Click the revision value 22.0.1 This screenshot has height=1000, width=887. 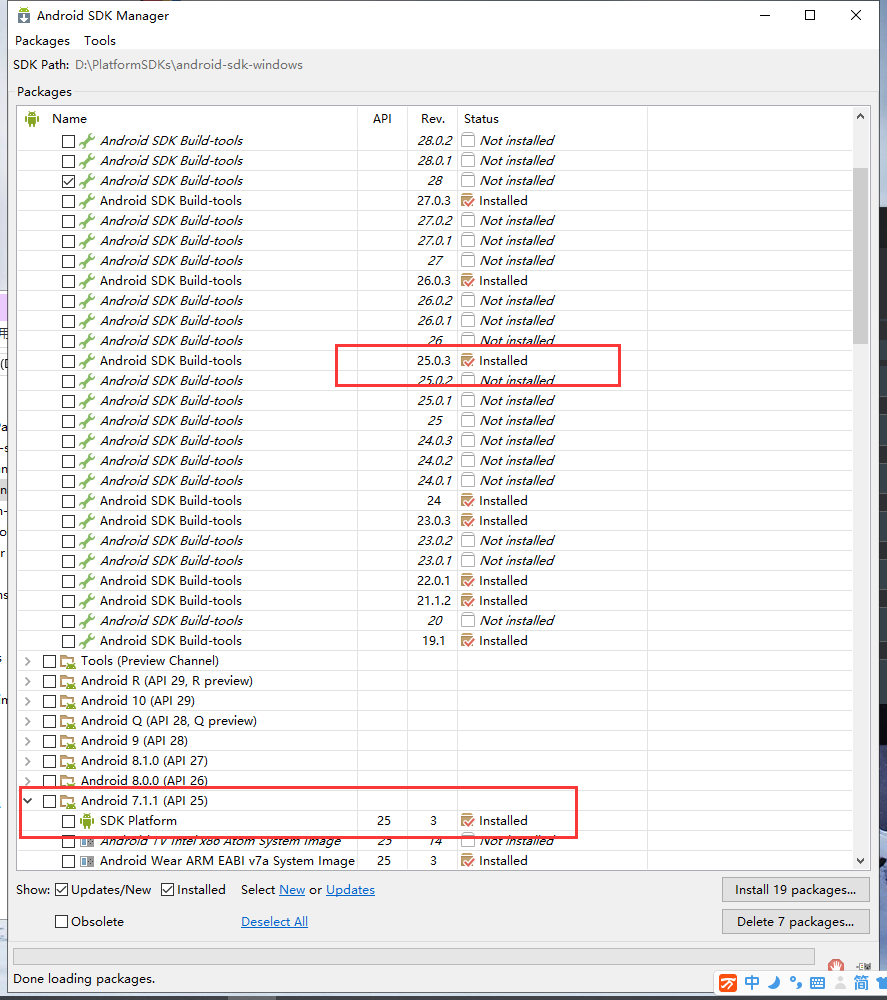pos(434,581)
